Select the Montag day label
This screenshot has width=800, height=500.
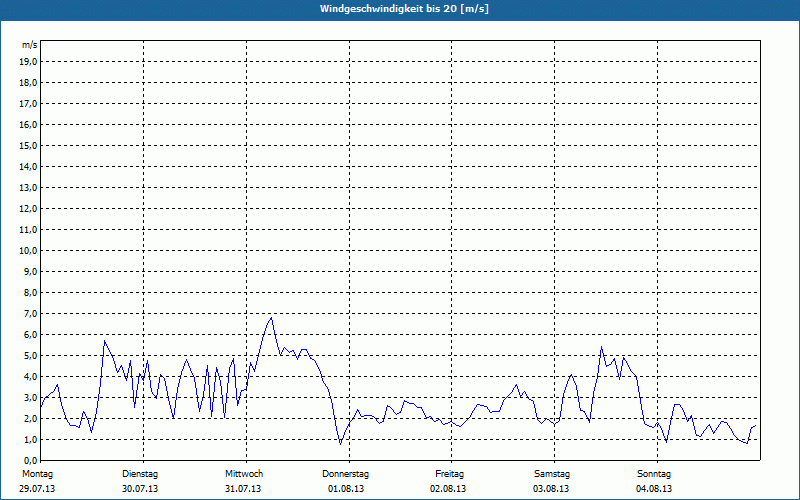(37, 474)
